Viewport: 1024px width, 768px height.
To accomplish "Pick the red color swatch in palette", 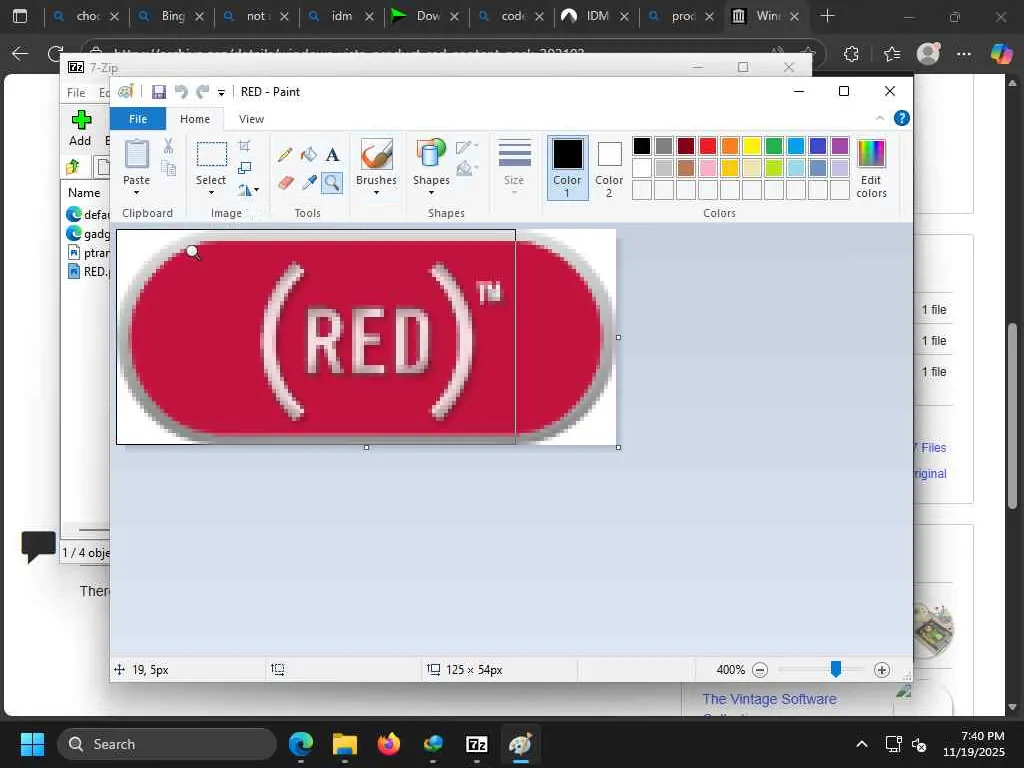I will (x=708, y=147).
